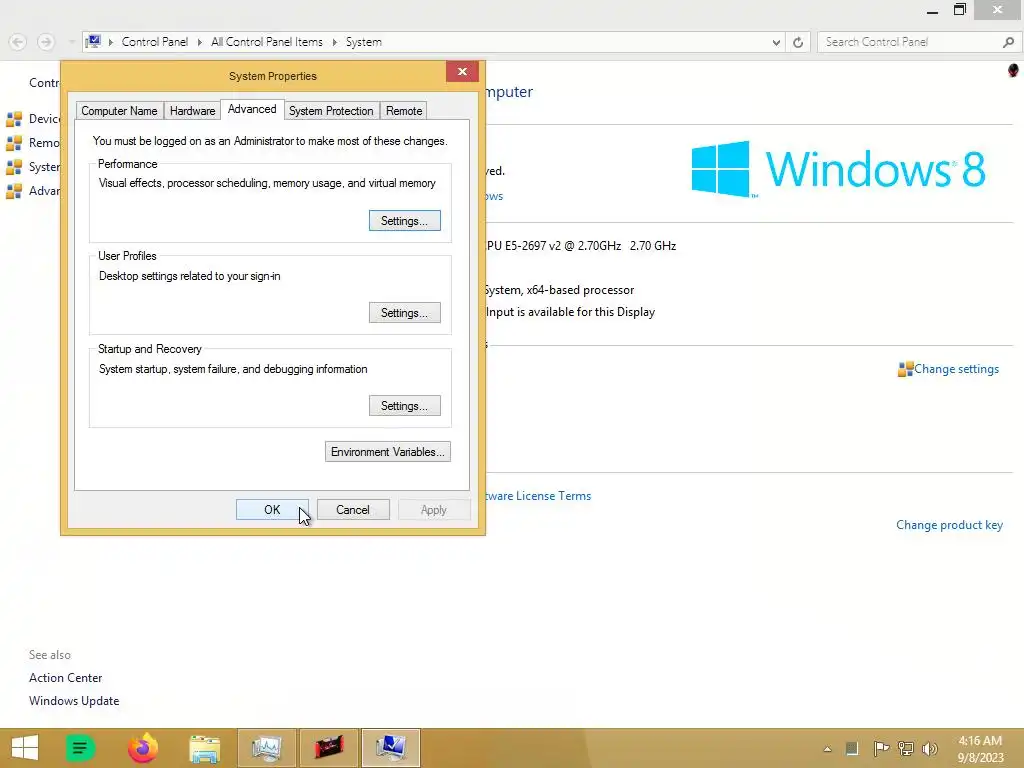Click the computer icon in address bar
The width and height of the screenshot is (1024, 768).
click(x=93, y=42)
